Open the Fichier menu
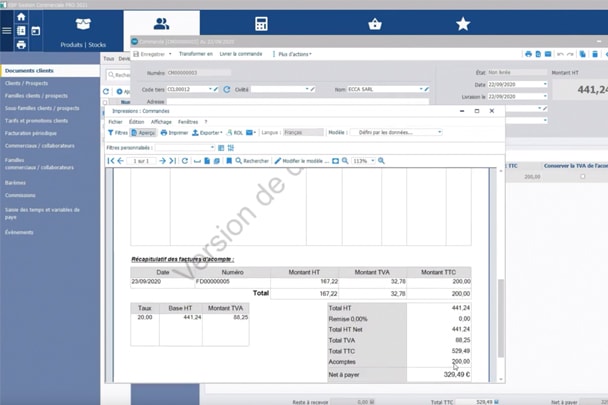608x405 pixels. tap(115, 121)
